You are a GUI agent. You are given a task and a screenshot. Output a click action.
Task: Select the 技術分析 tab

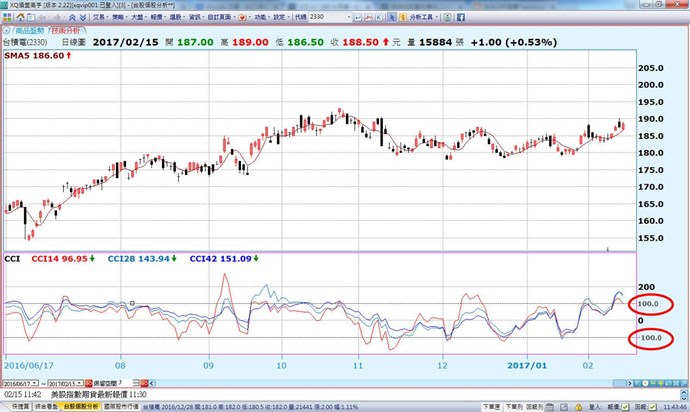[x=60, y=31]
